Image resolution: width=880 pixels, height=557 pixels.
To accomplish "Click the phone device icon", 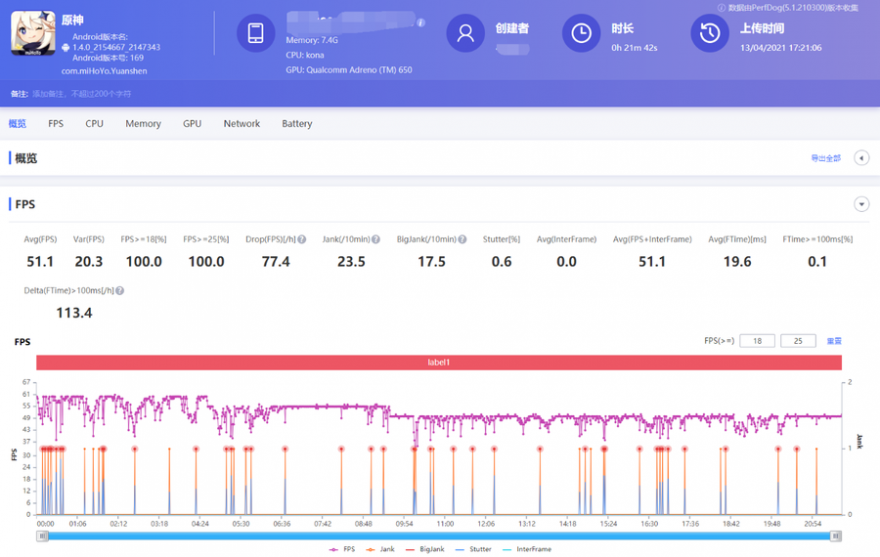I will 255,33.
